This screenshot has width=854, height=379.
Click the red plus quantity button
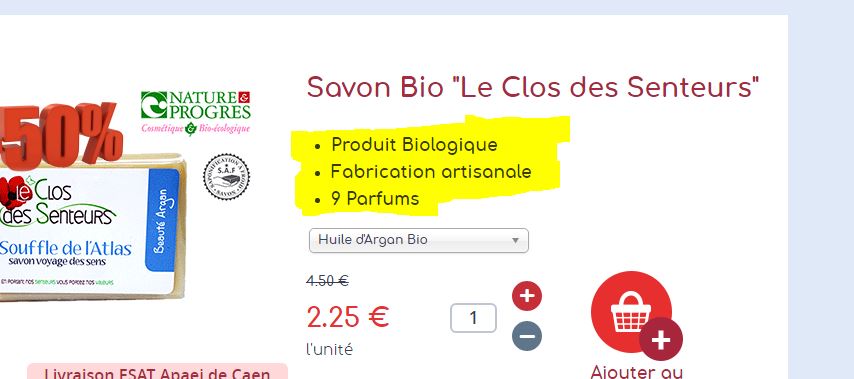[527, 296]
